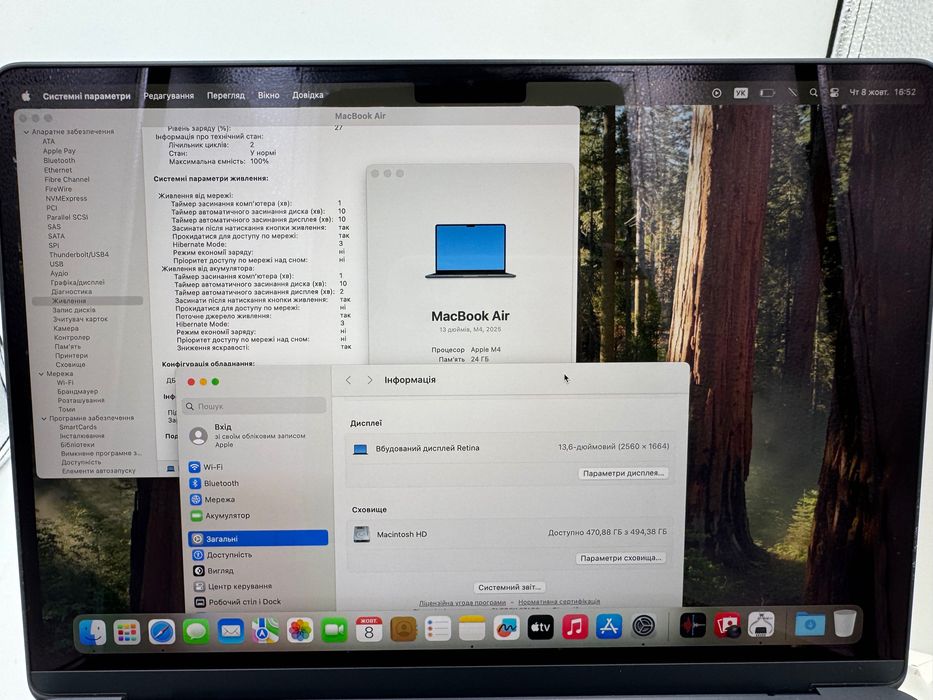The image size is (933, 700).
Task: Click the disabled Wi-Fi icon in menu bar
Action: pyautogui.click(x=792, y=92)
